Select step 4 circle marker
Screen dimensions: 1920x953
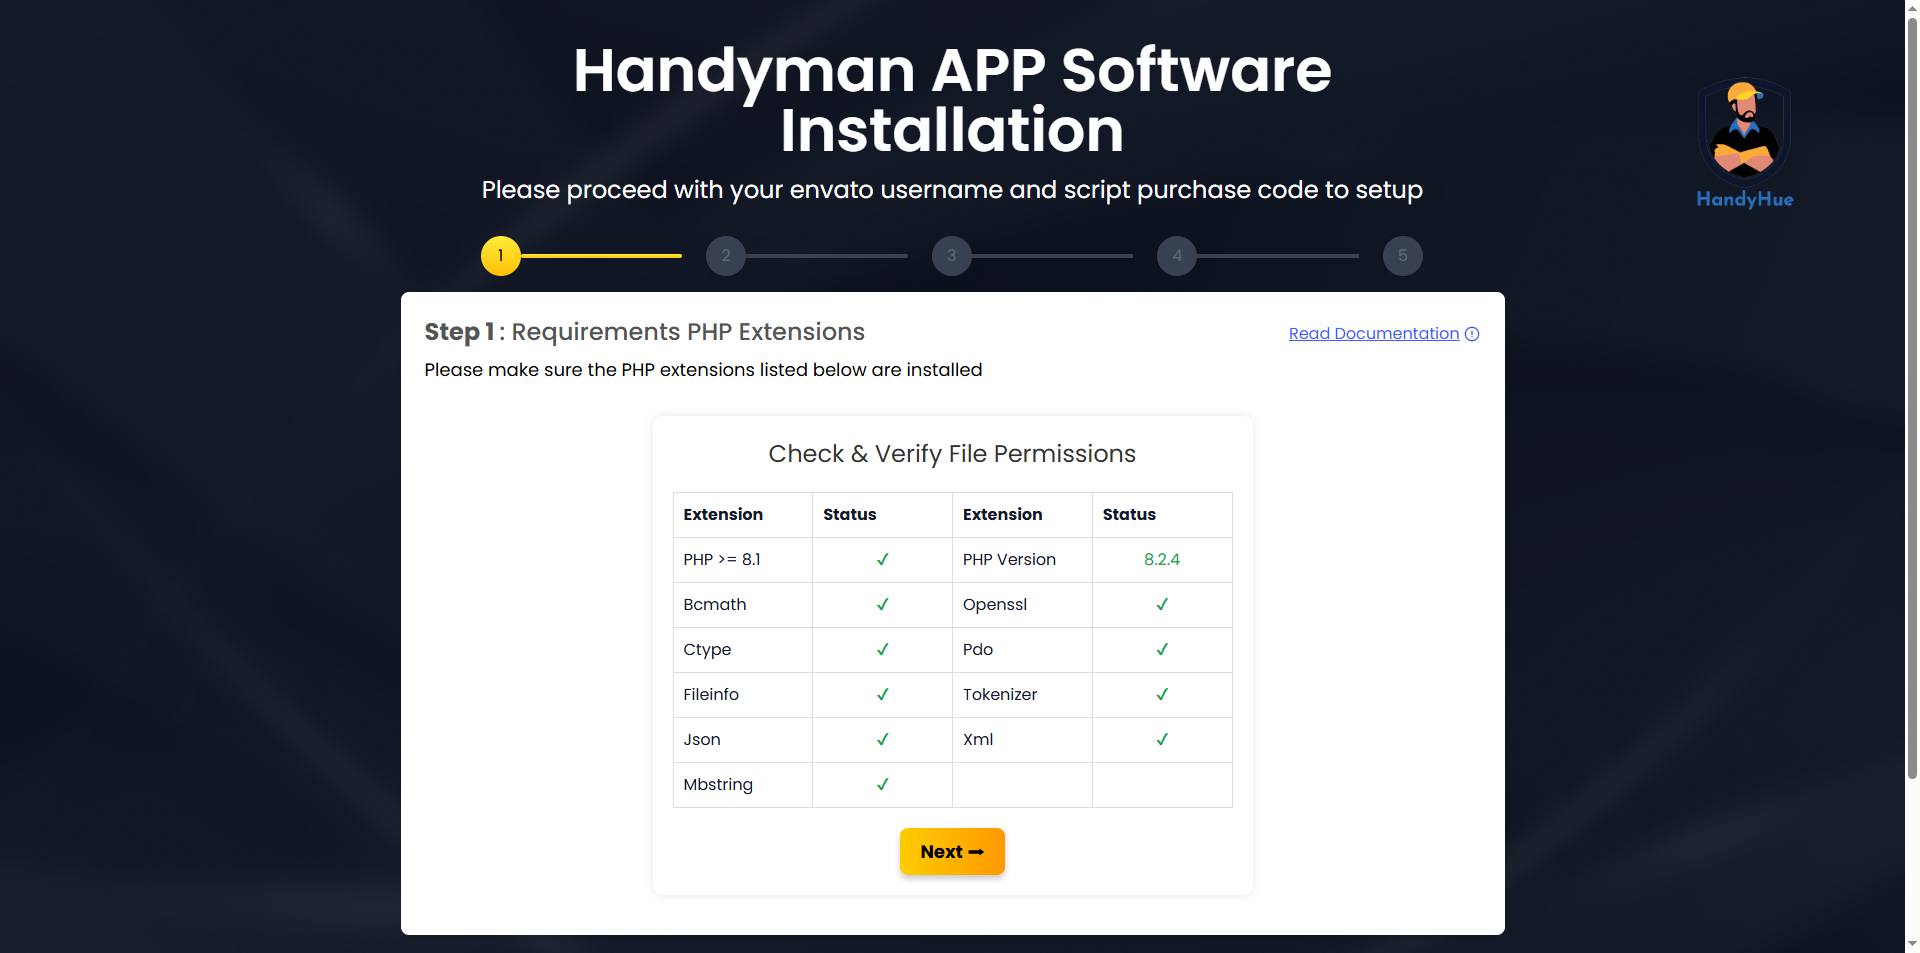tap(1177, 256)
